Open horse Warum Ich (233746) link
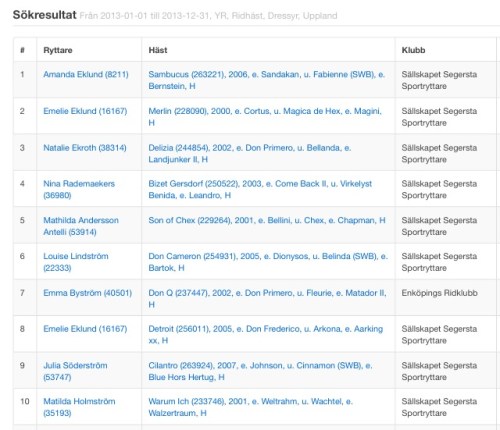The height and width of the screenshot is (430, 500). pyautogui.click(x=251, y=407)
